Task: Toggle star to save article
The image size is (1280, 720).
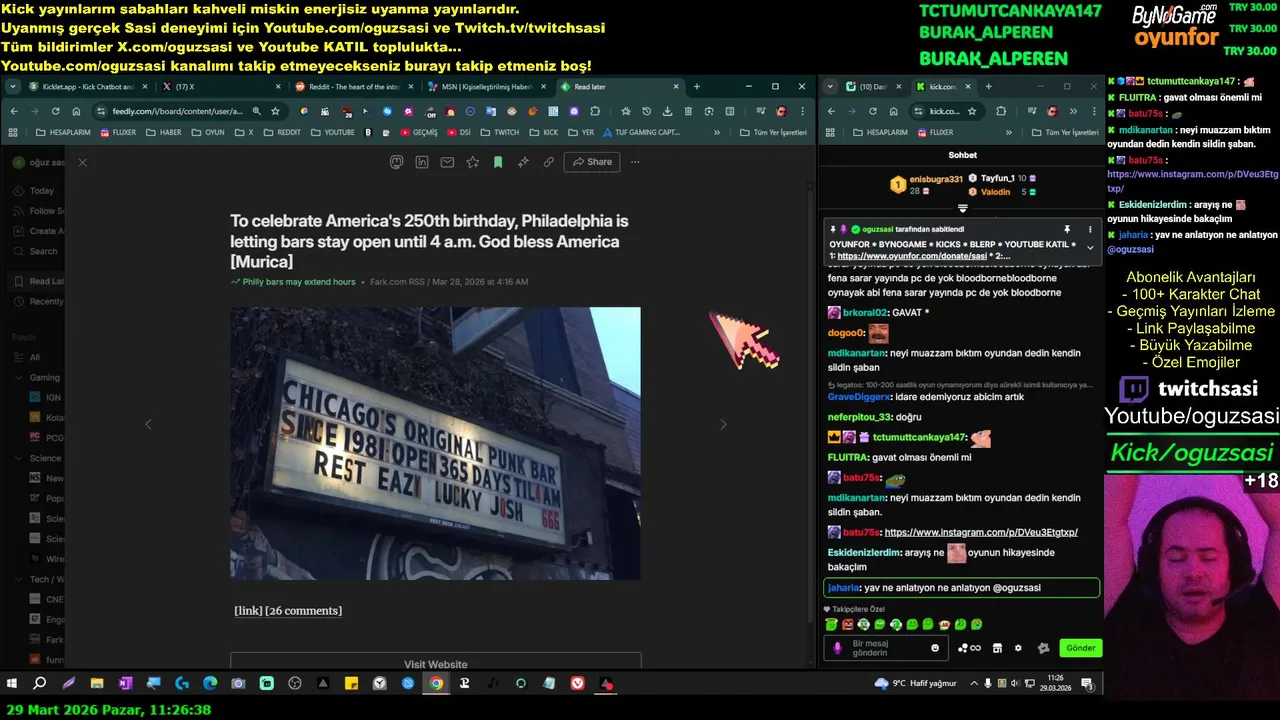Action: [472, 162]
